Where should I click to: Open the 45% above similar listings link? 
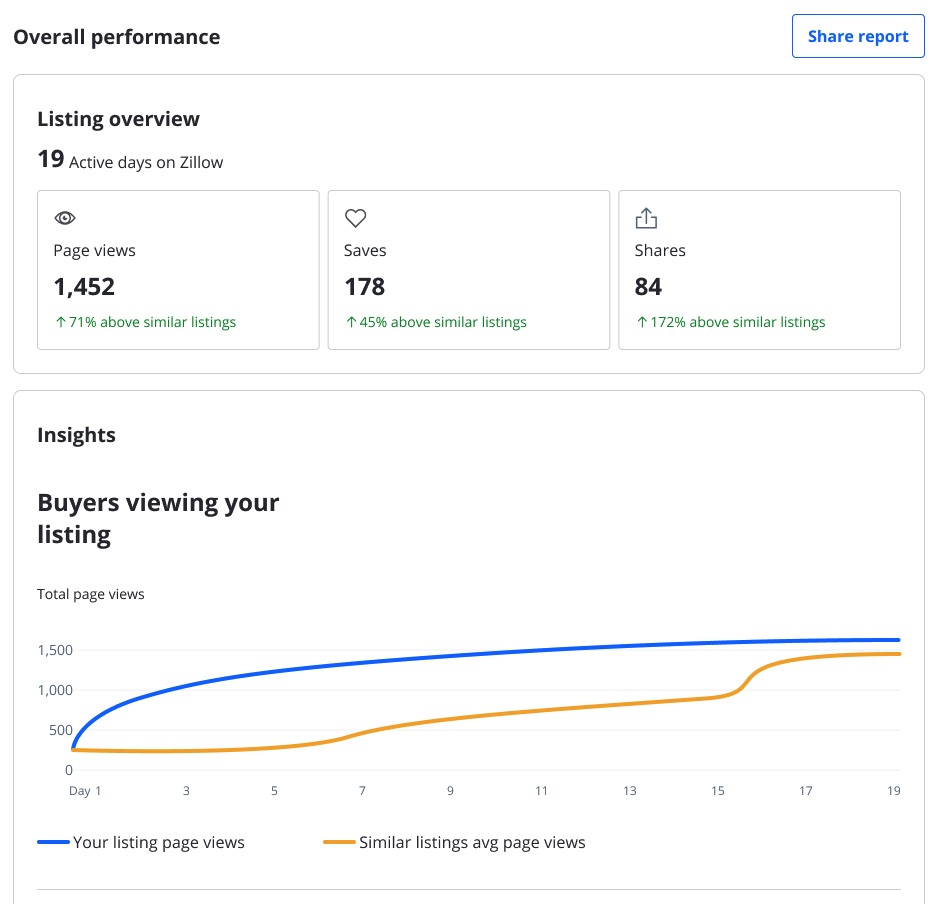click(x=434, y=321)
